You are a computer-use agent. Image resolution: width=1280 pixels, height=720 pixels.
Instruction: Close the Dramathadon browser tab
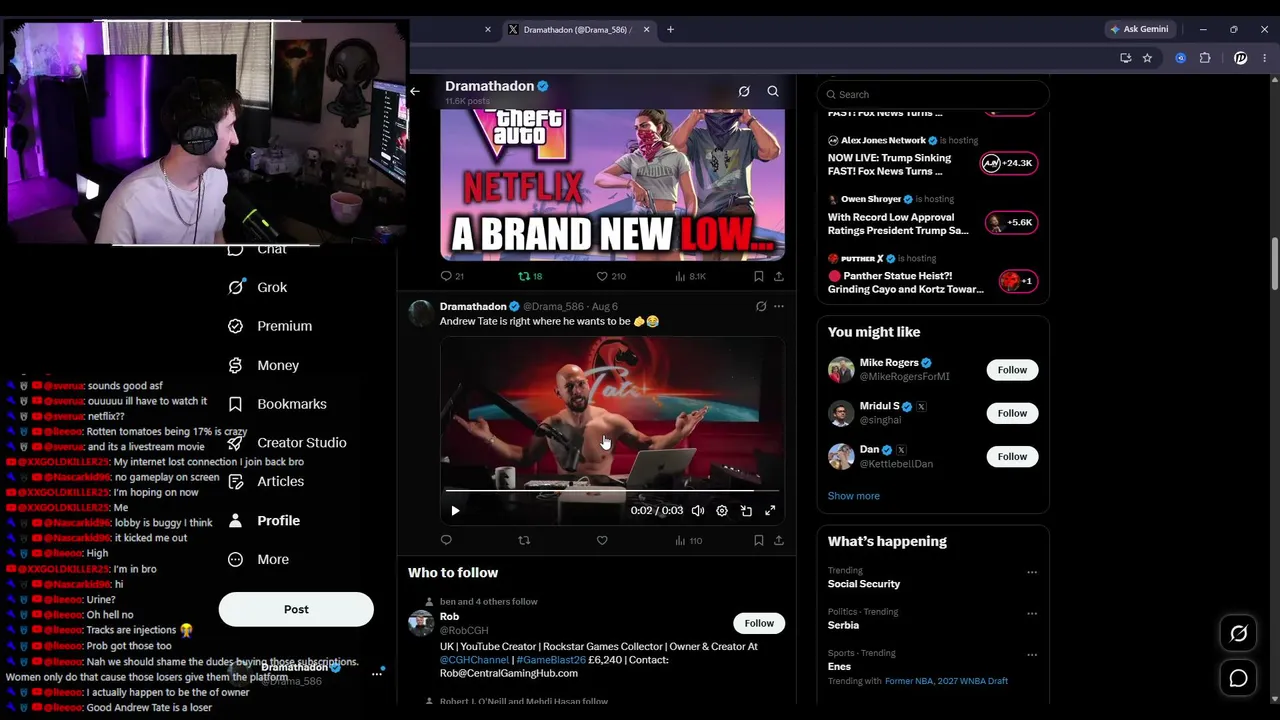tap(646, 29)
